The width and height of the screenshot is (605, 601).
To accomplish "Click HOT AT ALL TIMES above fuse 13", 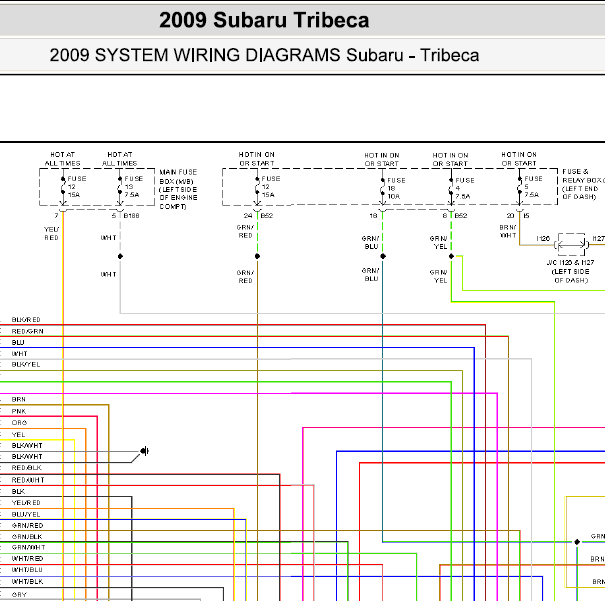I will pyautogui.click(x=120, y=159).
